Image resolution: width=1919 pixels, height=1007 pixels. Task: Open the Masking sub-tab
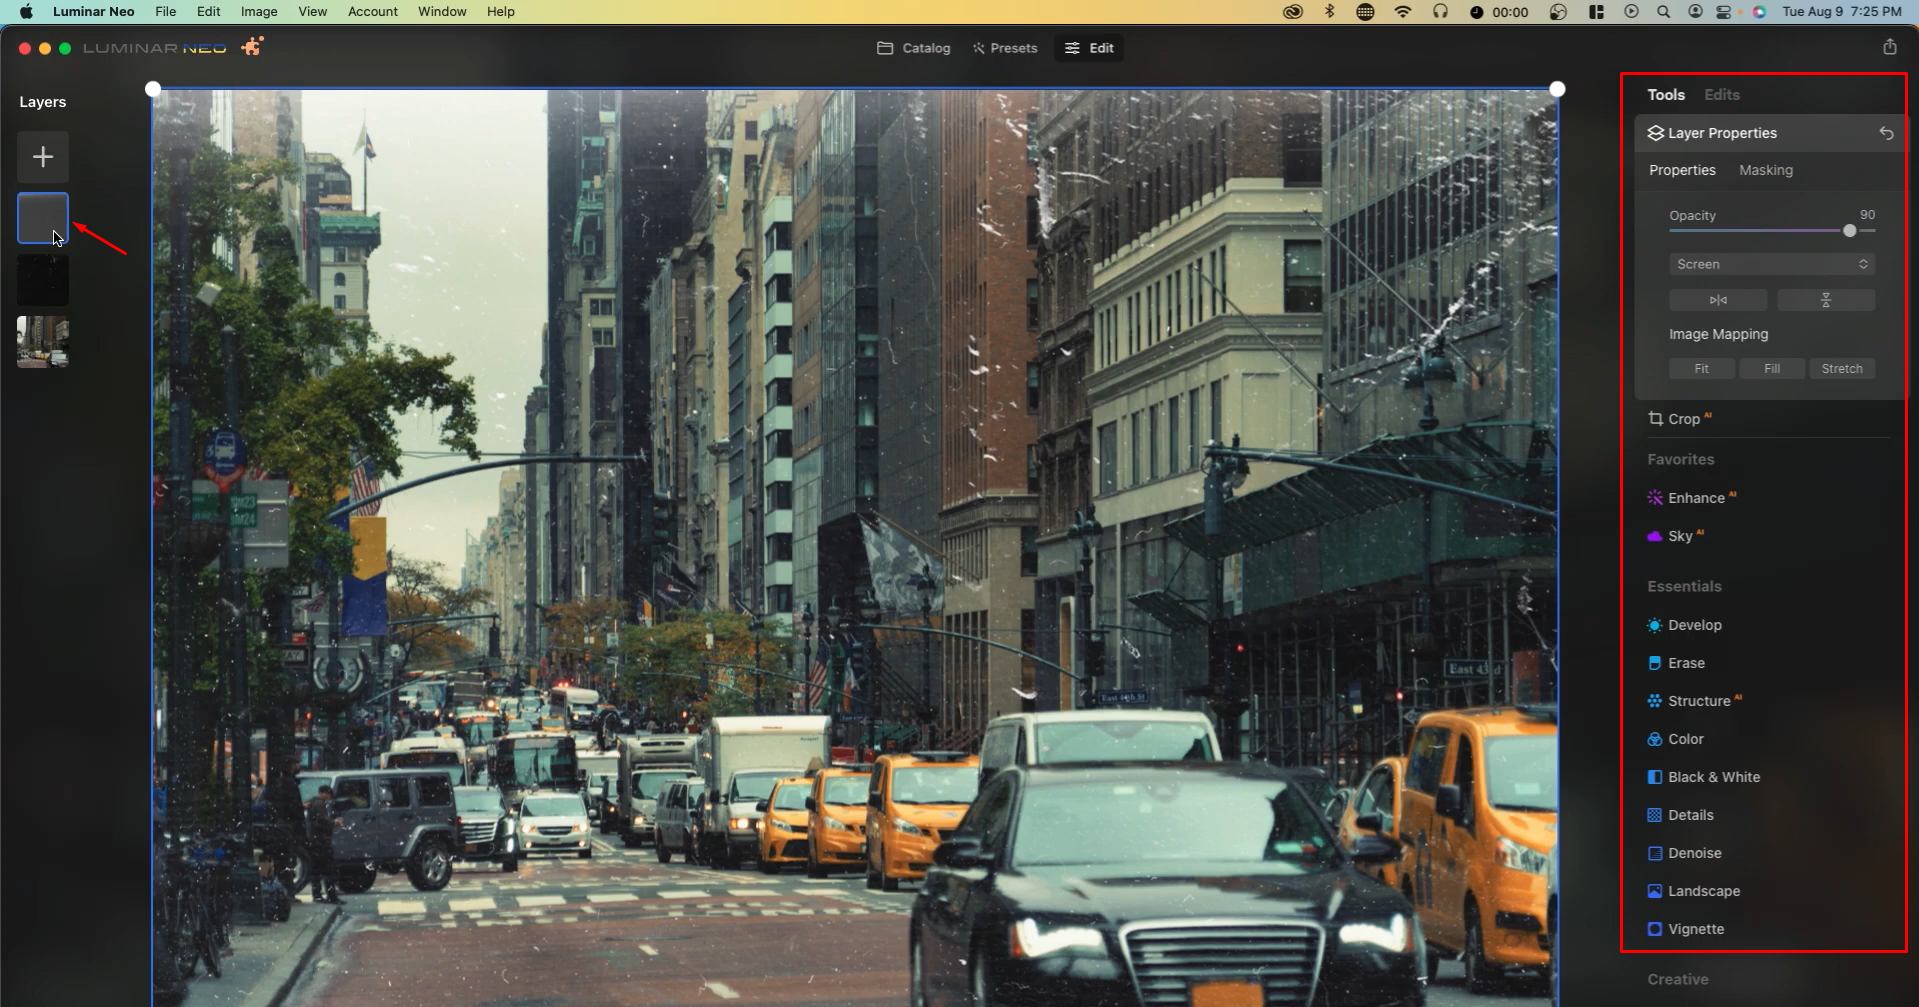point(1766,170)
